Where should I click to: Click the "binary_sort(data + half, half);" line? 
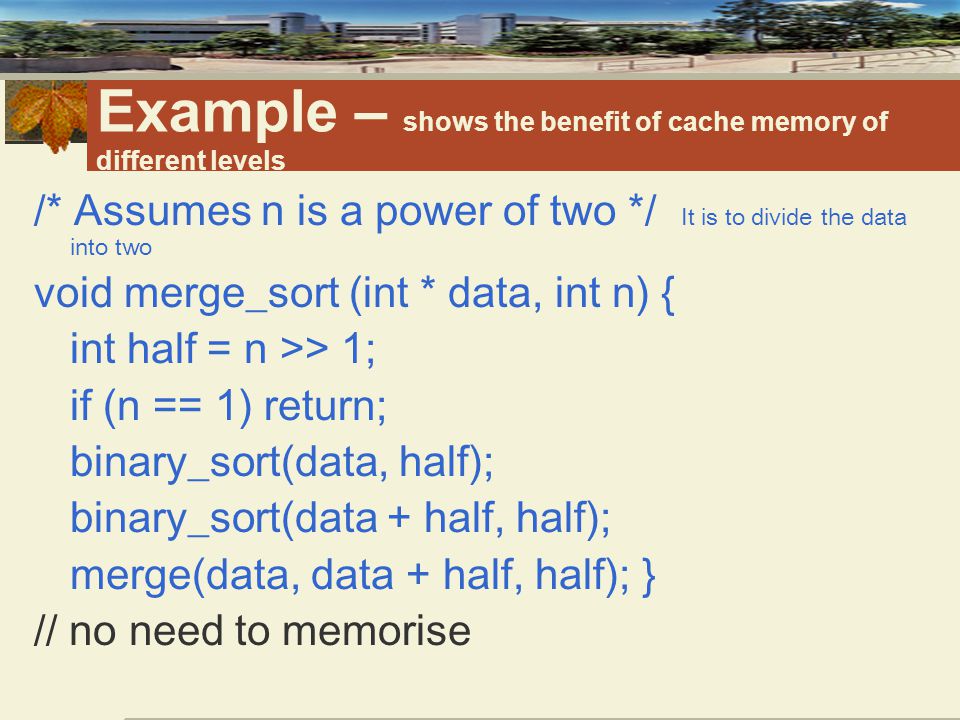340,519
